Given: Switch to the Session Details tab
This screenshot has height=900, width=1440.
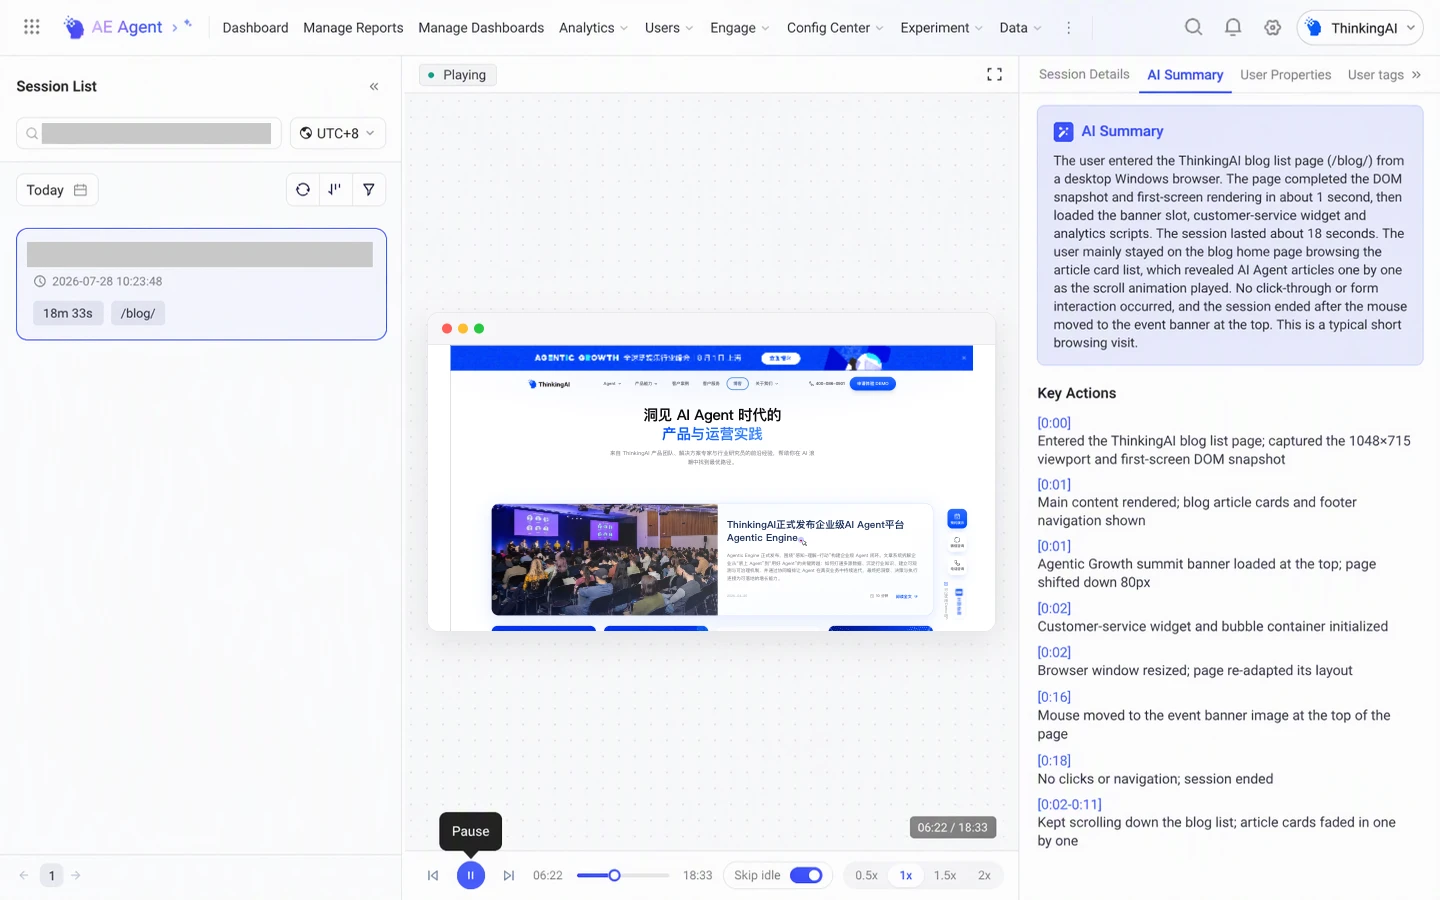Looking at the screenshot, I should [1084, 75].
